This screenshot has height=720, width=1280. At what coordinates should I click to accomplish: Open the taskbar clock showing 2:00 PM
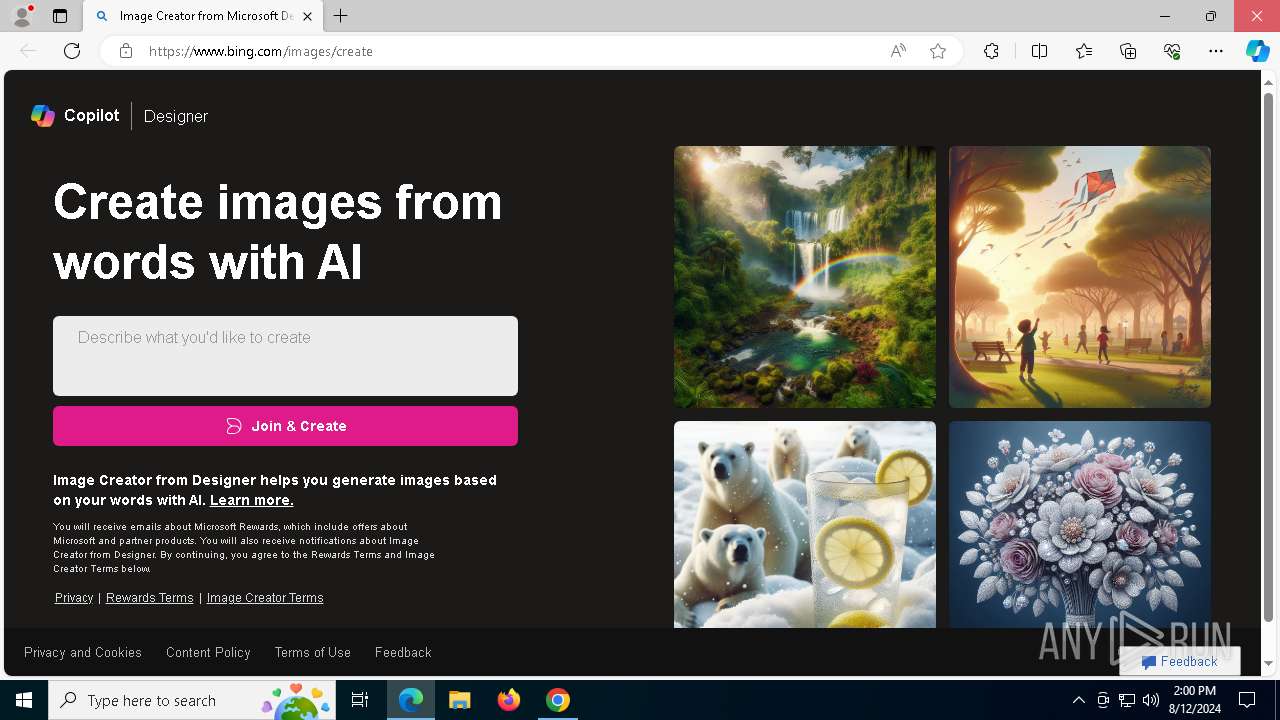(1194, 700)
